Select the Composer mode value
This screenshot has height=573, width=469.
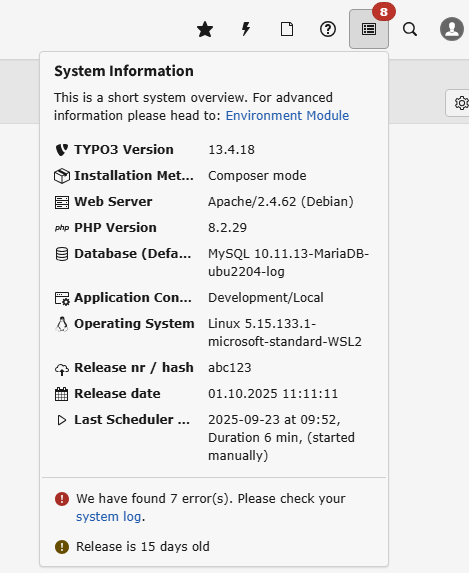[257, 176]
